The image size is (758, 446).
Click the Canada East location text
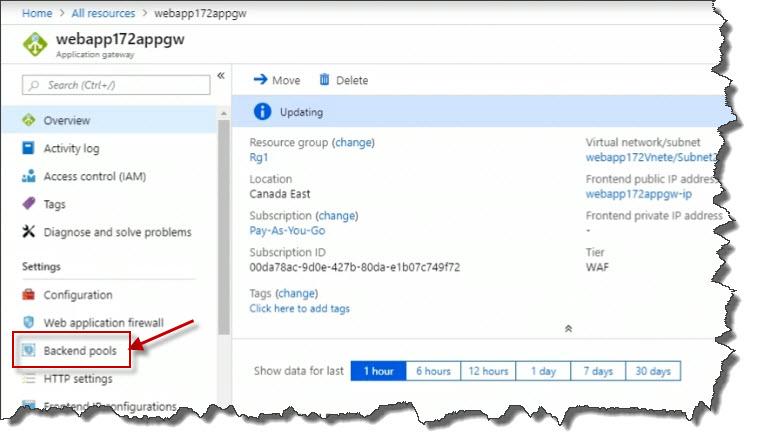(x=279, y=194)
